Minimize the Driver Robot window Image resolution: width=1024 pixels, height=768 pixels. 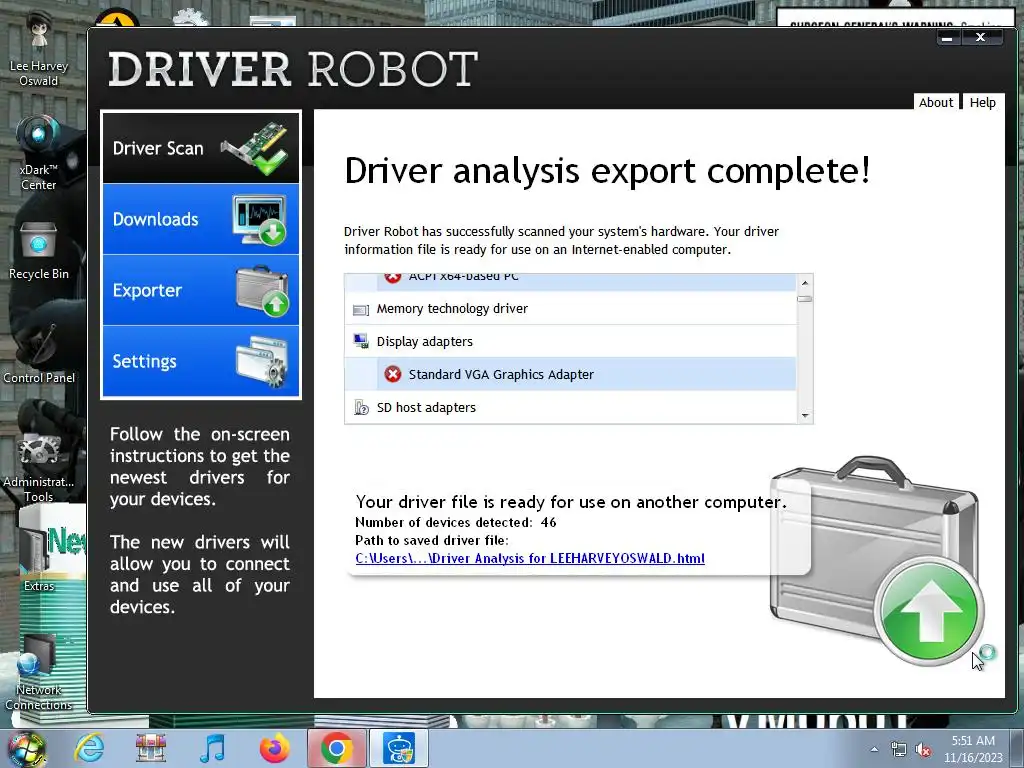click(948, 38)
